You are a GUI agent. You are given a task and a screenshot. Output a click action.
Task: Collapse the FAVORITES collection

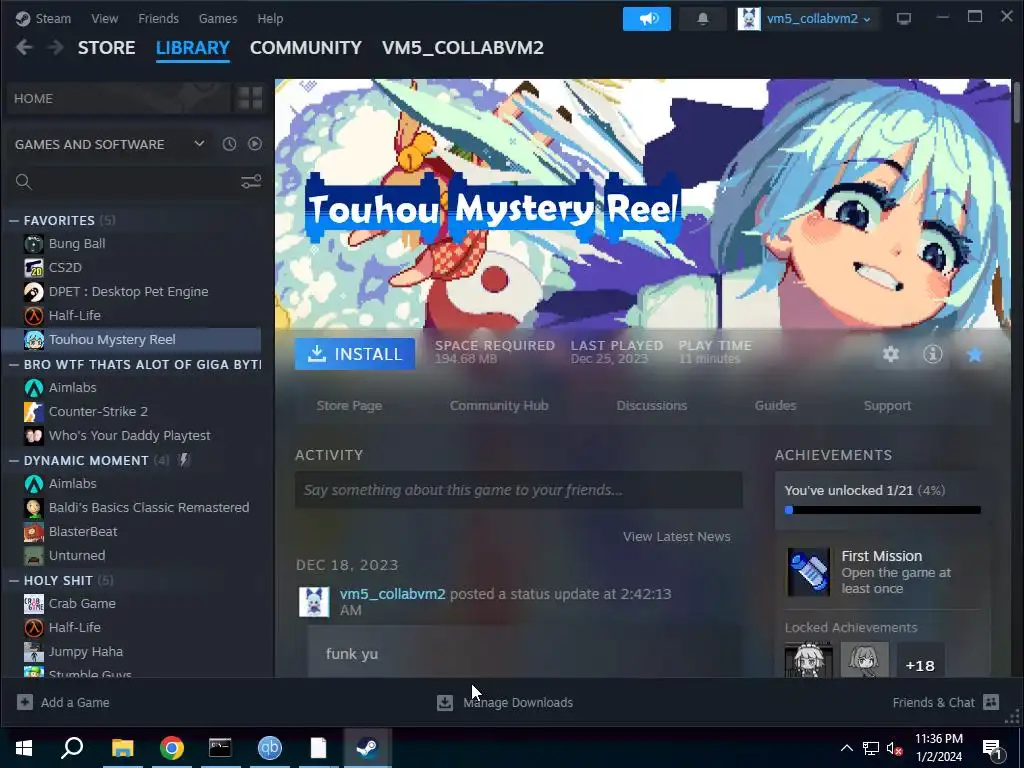14,221
